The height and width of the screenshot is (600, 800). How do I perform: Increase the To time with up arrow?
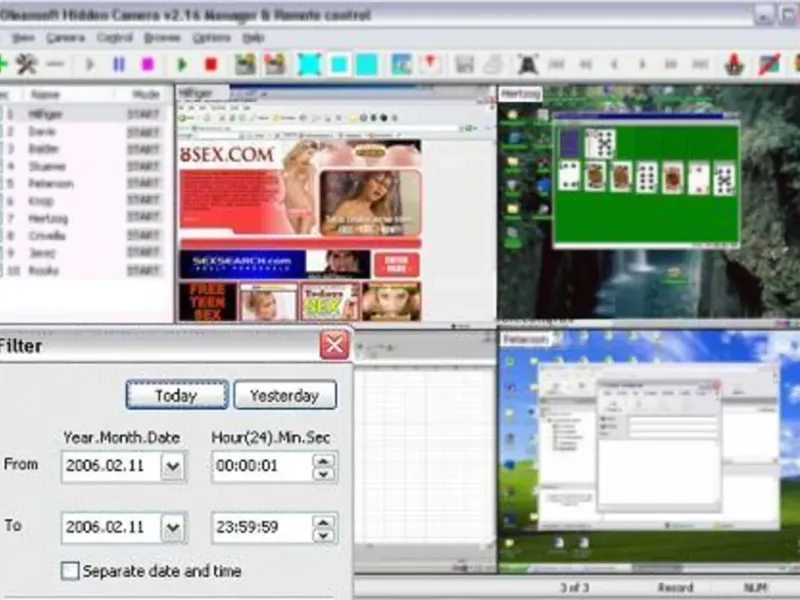pos(323,521)
